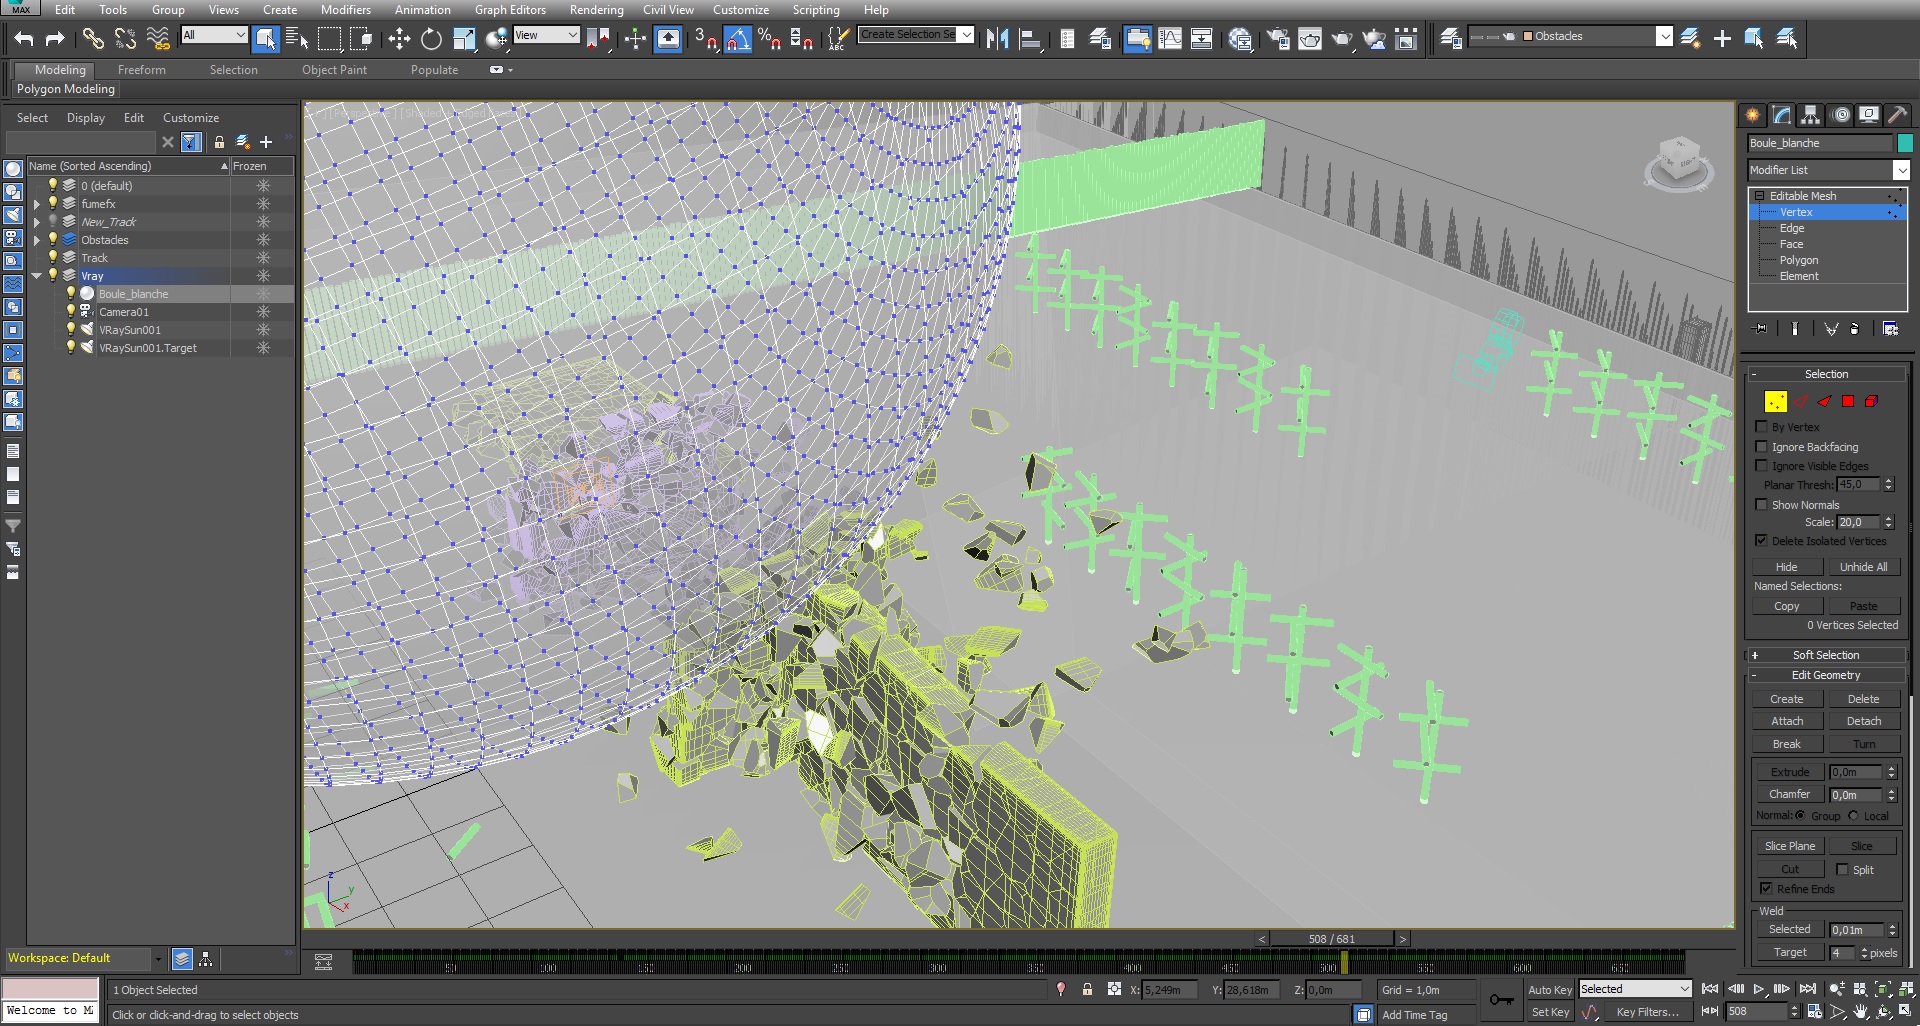Click the Mirror tool icon
Viewport: 1920px width, 1026px height.
coord(997,39)
